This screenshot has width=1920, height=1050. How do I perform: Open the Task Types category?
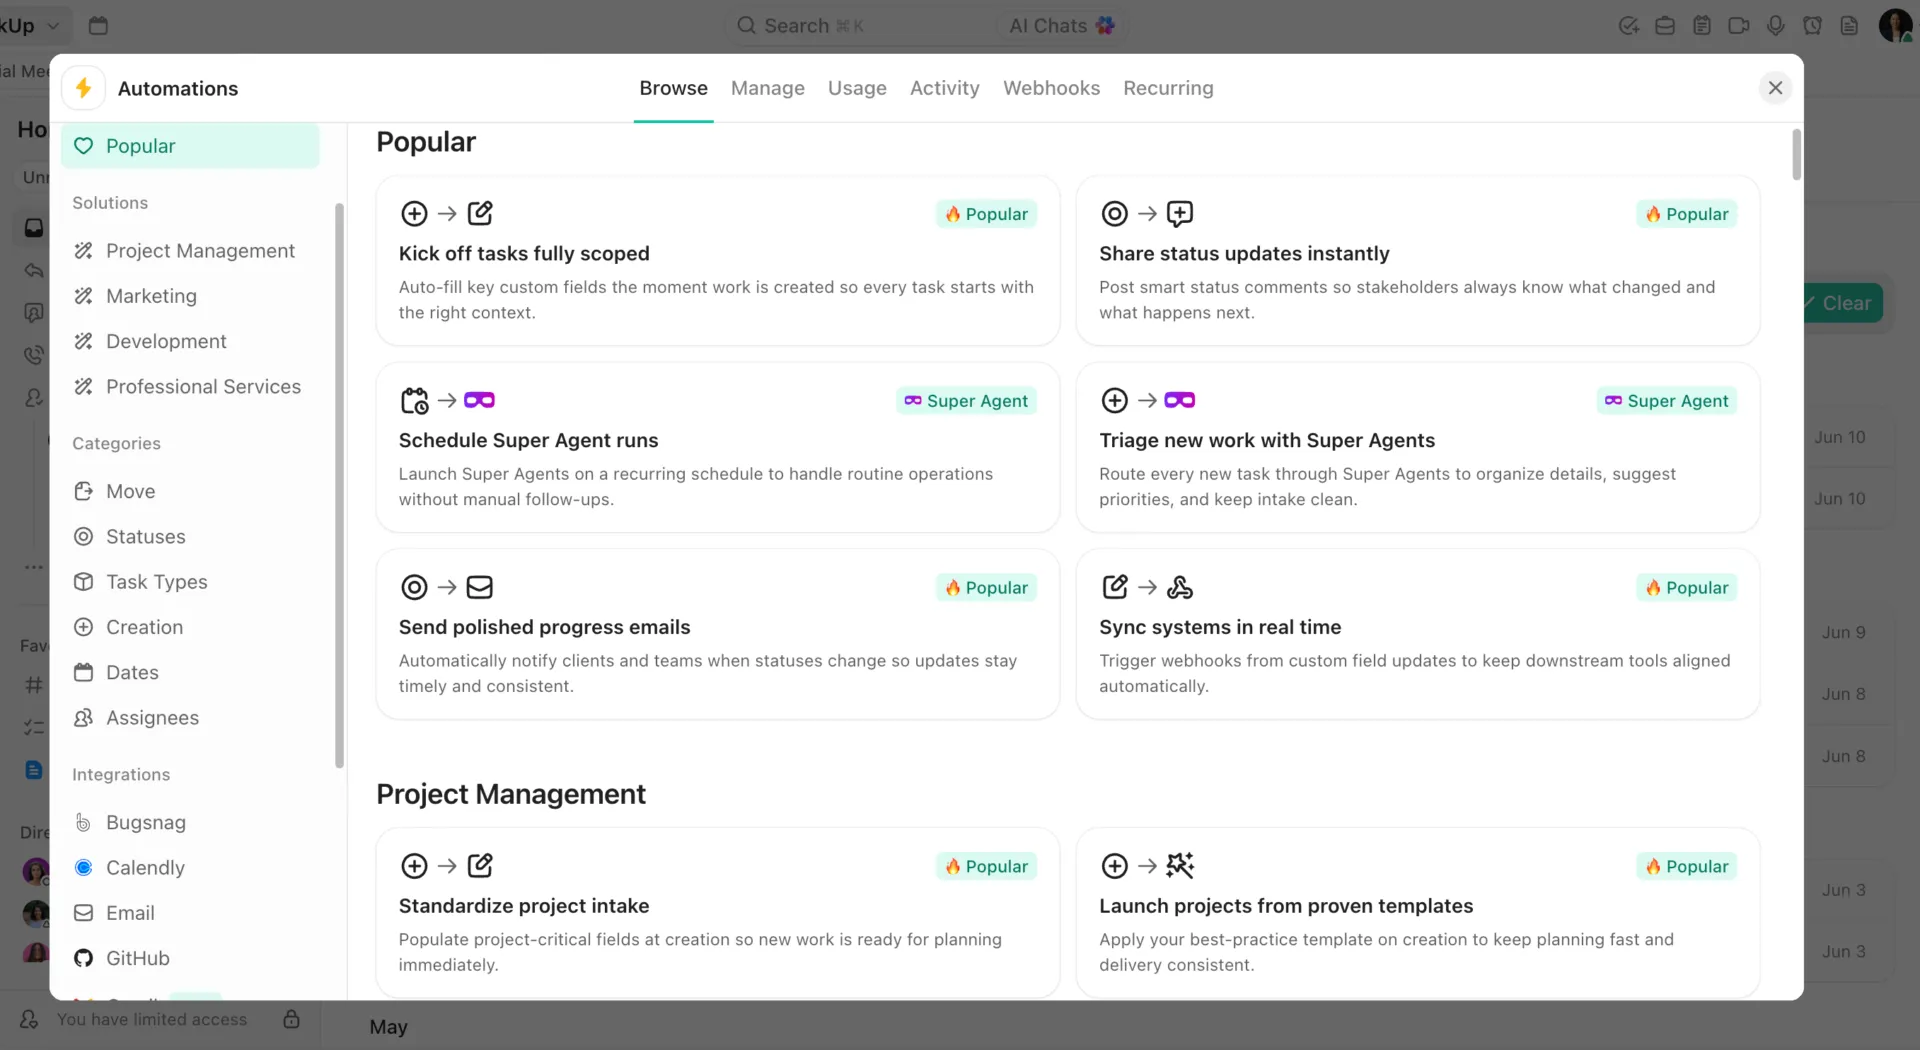click(190, 582)
